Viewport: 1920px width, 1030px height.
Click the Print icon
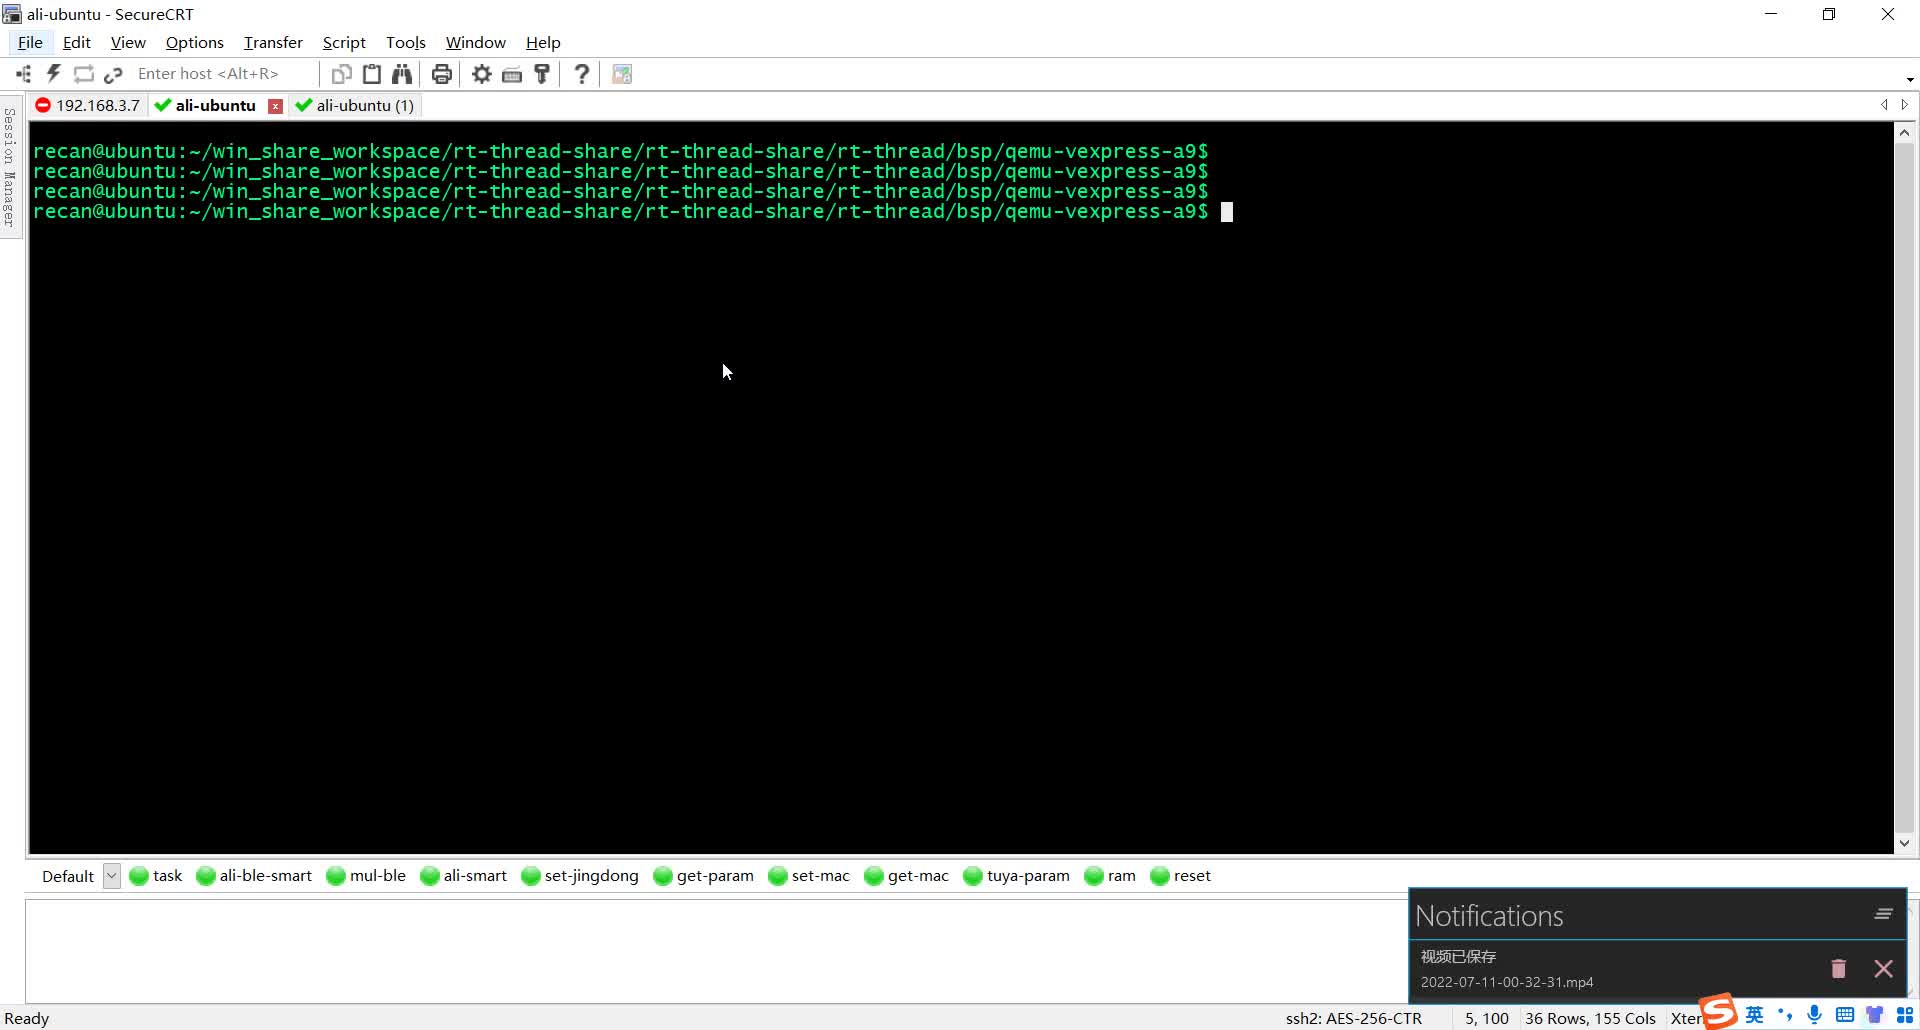(x=441, y=74)
